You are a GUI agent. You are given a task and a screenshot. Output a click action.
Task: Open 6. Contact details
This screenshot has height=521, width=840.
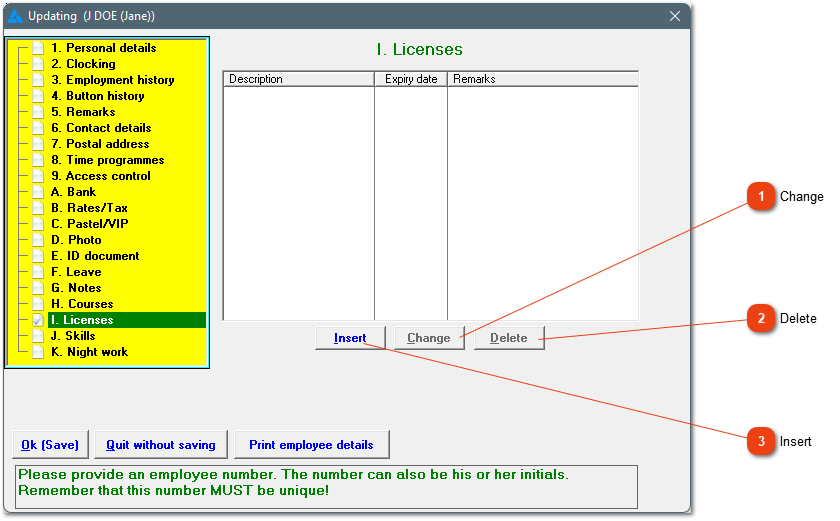(101, 129)
